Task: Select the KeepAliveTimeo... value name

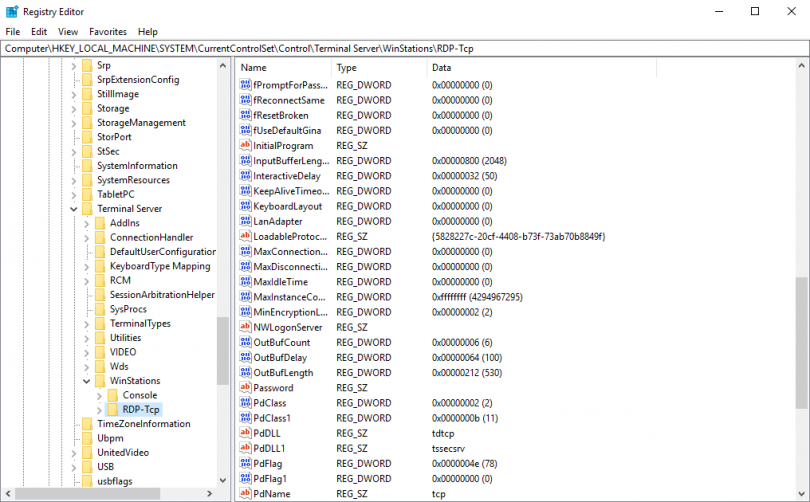Action: pyautogui.click(x=291, y=191)
